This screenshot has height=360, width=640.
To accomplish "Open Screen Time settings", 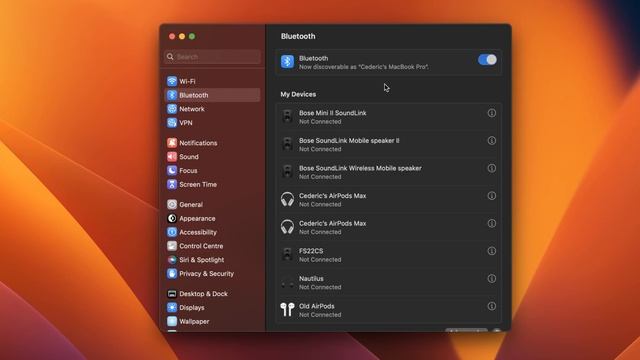I will 212,184.
